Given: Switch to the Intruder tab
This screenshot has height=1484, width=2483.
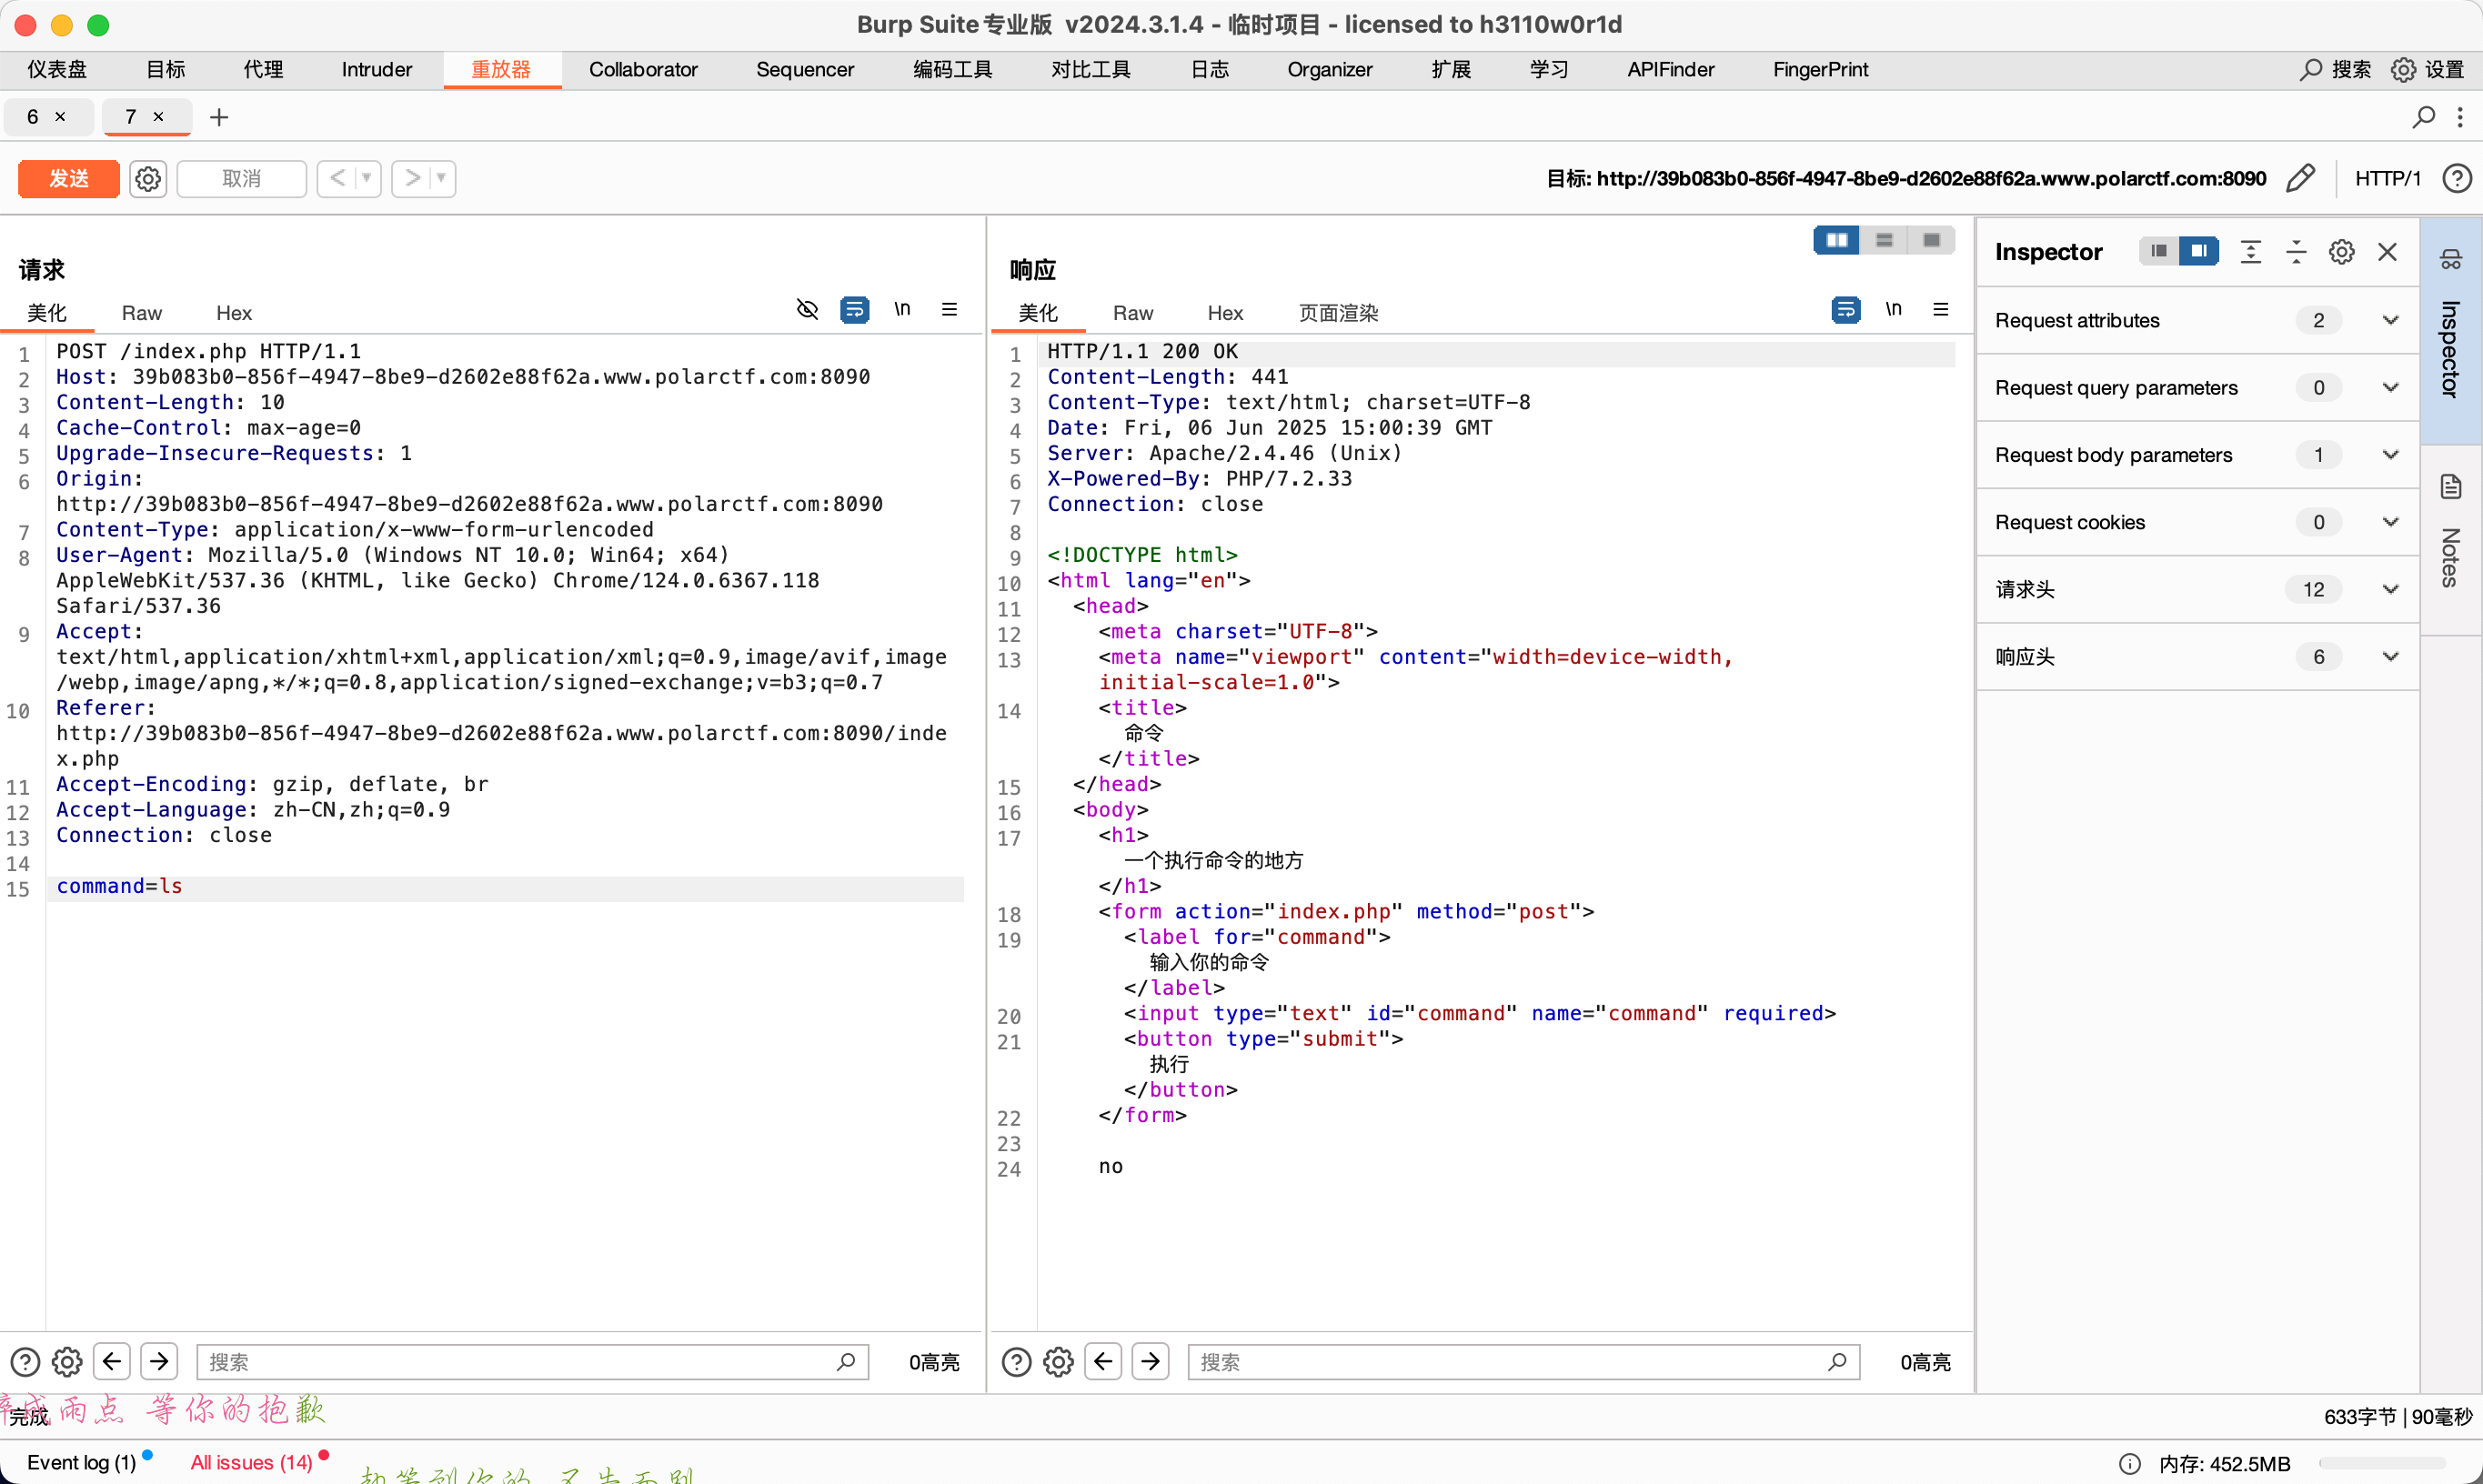Looking at the screenshot, I should [x=376, y=69].
